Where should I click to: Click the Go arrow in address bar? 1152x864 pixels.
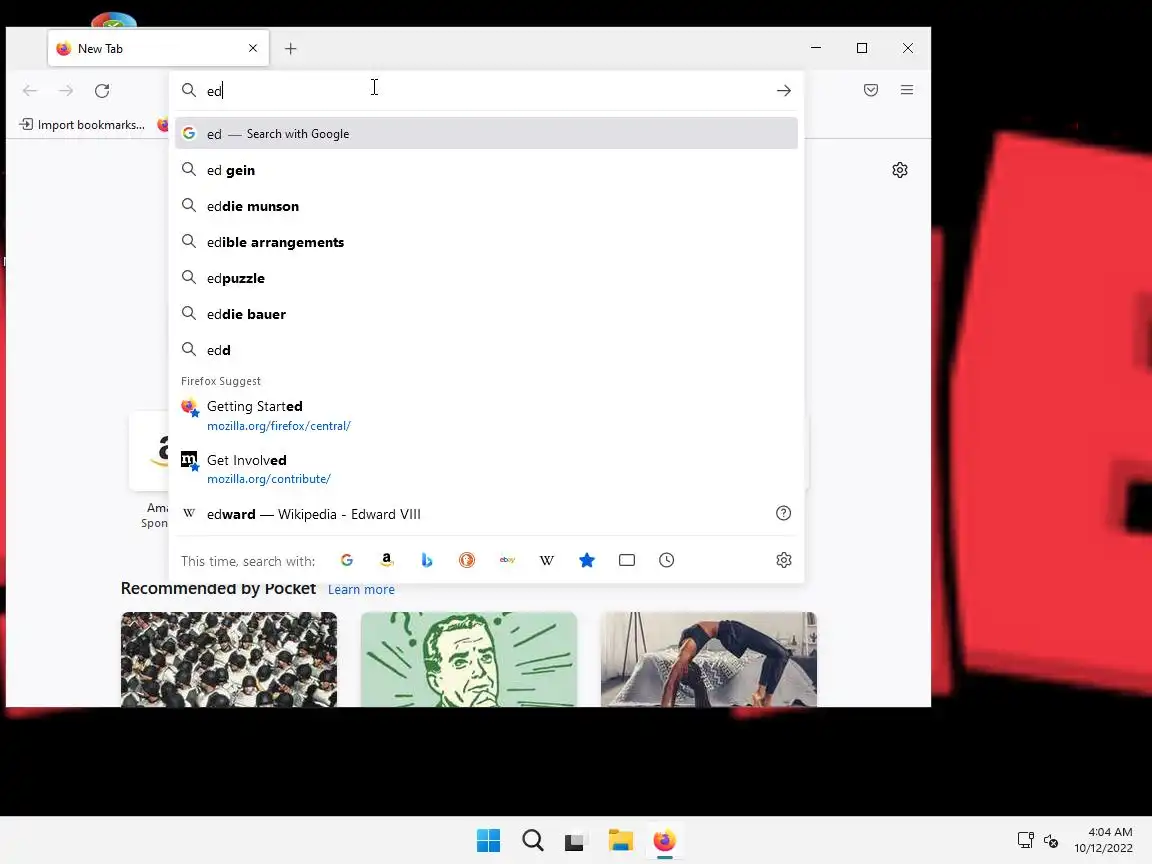pos(784,90)
